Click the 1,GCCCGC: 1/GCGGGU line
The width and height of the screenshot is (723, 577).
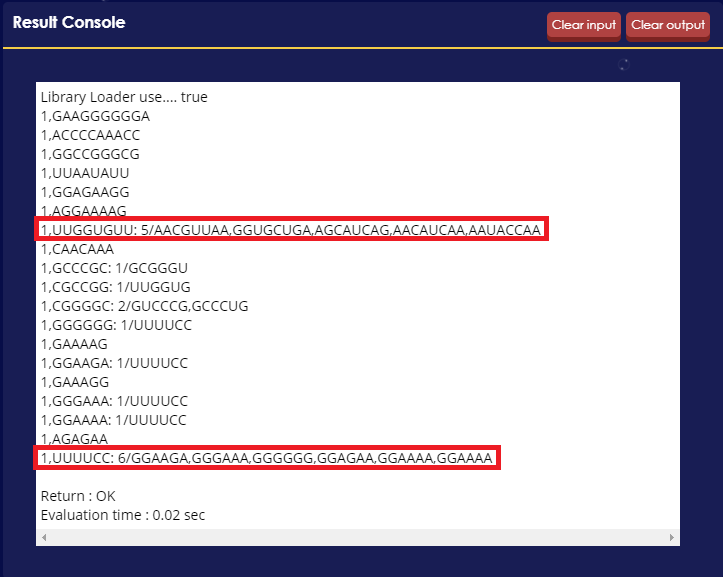[114, 268]
